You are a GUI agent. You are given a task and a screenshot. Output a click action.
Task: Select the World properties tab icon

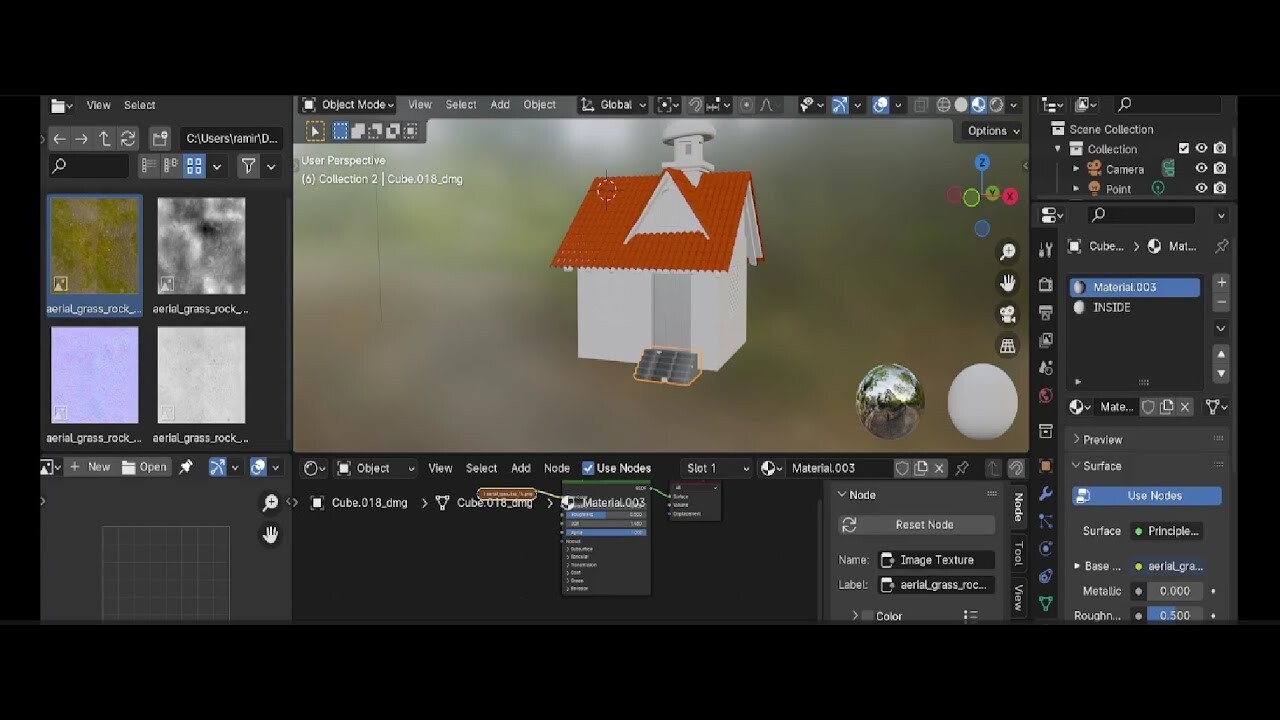[x=1045, y=395]
